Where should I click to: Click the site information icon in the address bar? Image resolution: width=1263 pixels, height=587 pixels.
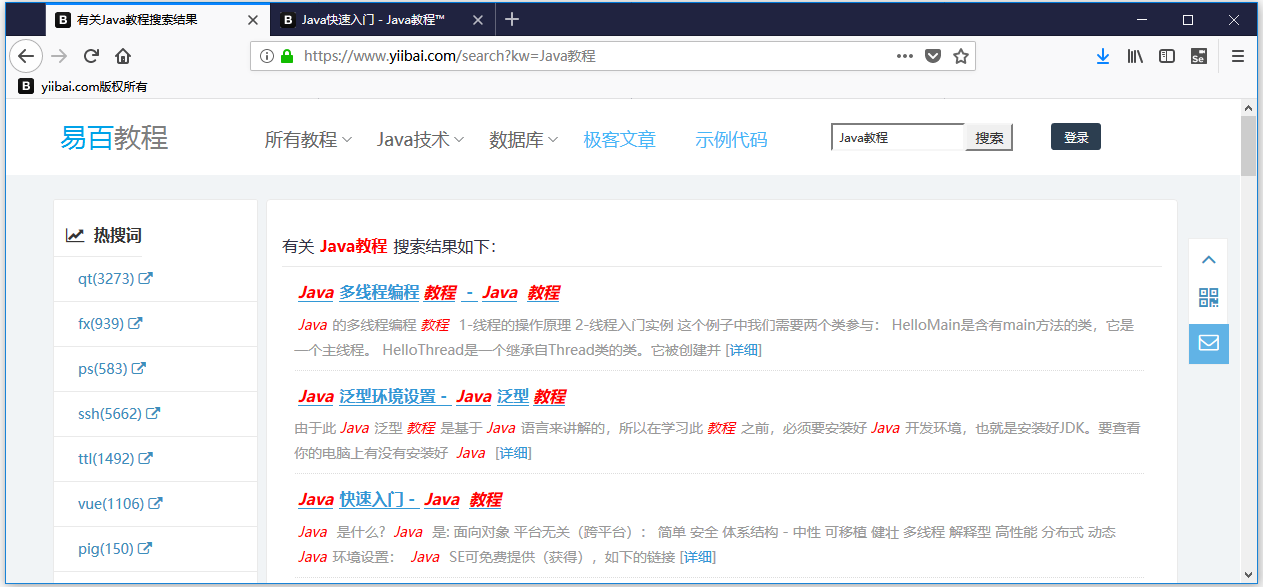coord(267,56)
